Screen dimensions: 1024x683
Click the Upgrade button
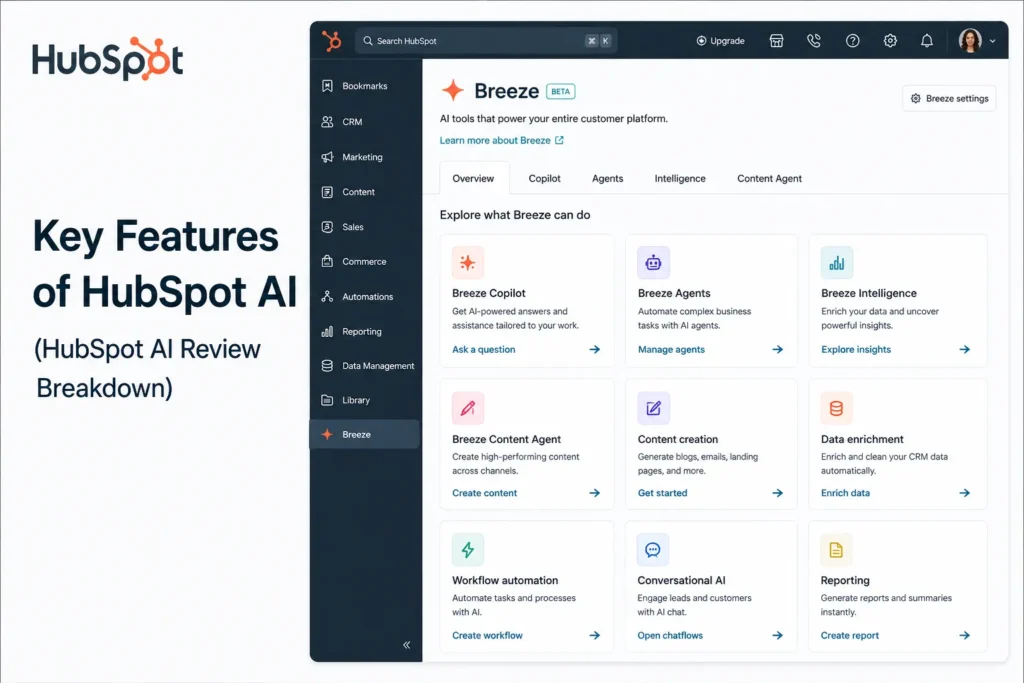coord(720,40)
